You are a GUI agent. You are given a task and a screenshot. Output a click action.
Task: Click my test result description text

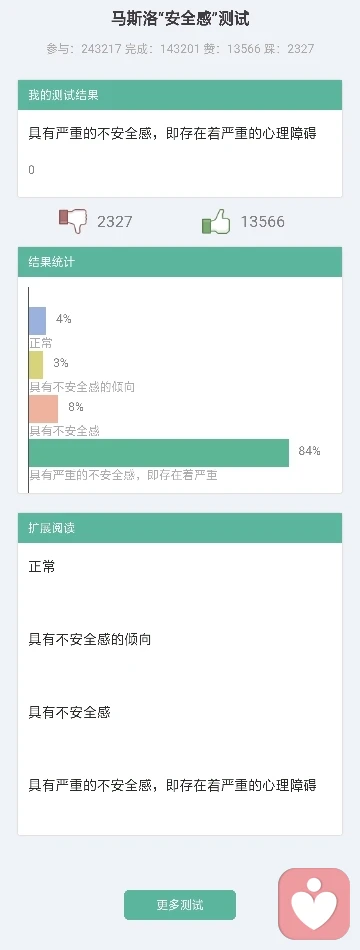click(173, 134)
